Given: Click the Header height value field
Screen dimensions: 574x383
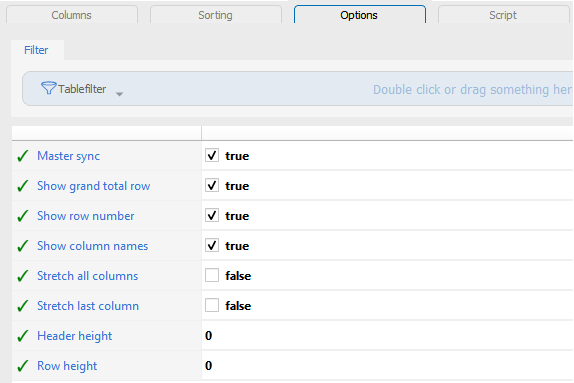Looking at the screenshot, I should [387, 336].
